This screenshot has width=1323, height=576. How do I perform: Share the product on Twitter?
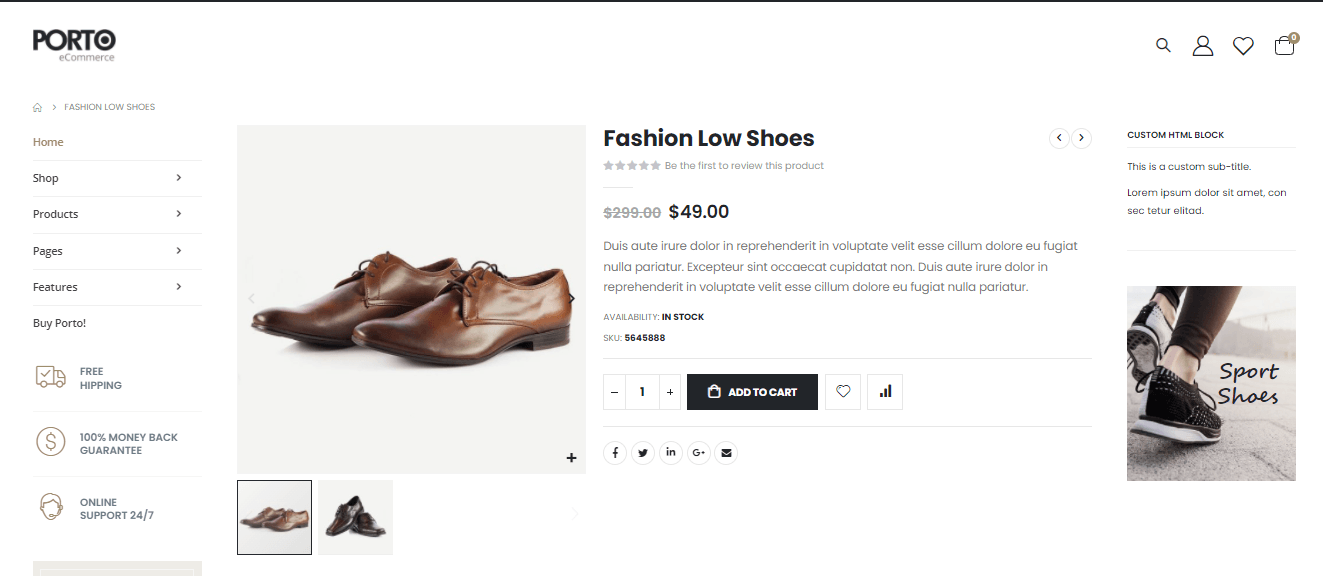point(642,452)
